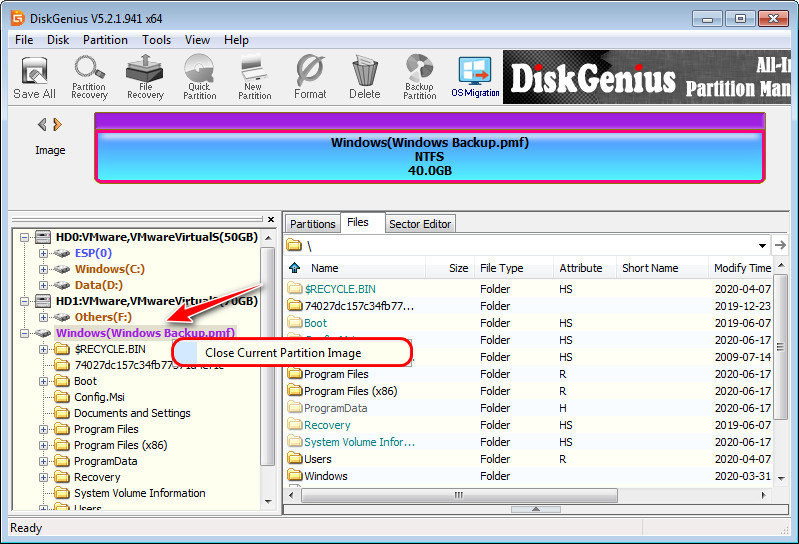
Task: Click the Save All toolbar icon
Action: point(34,77)
